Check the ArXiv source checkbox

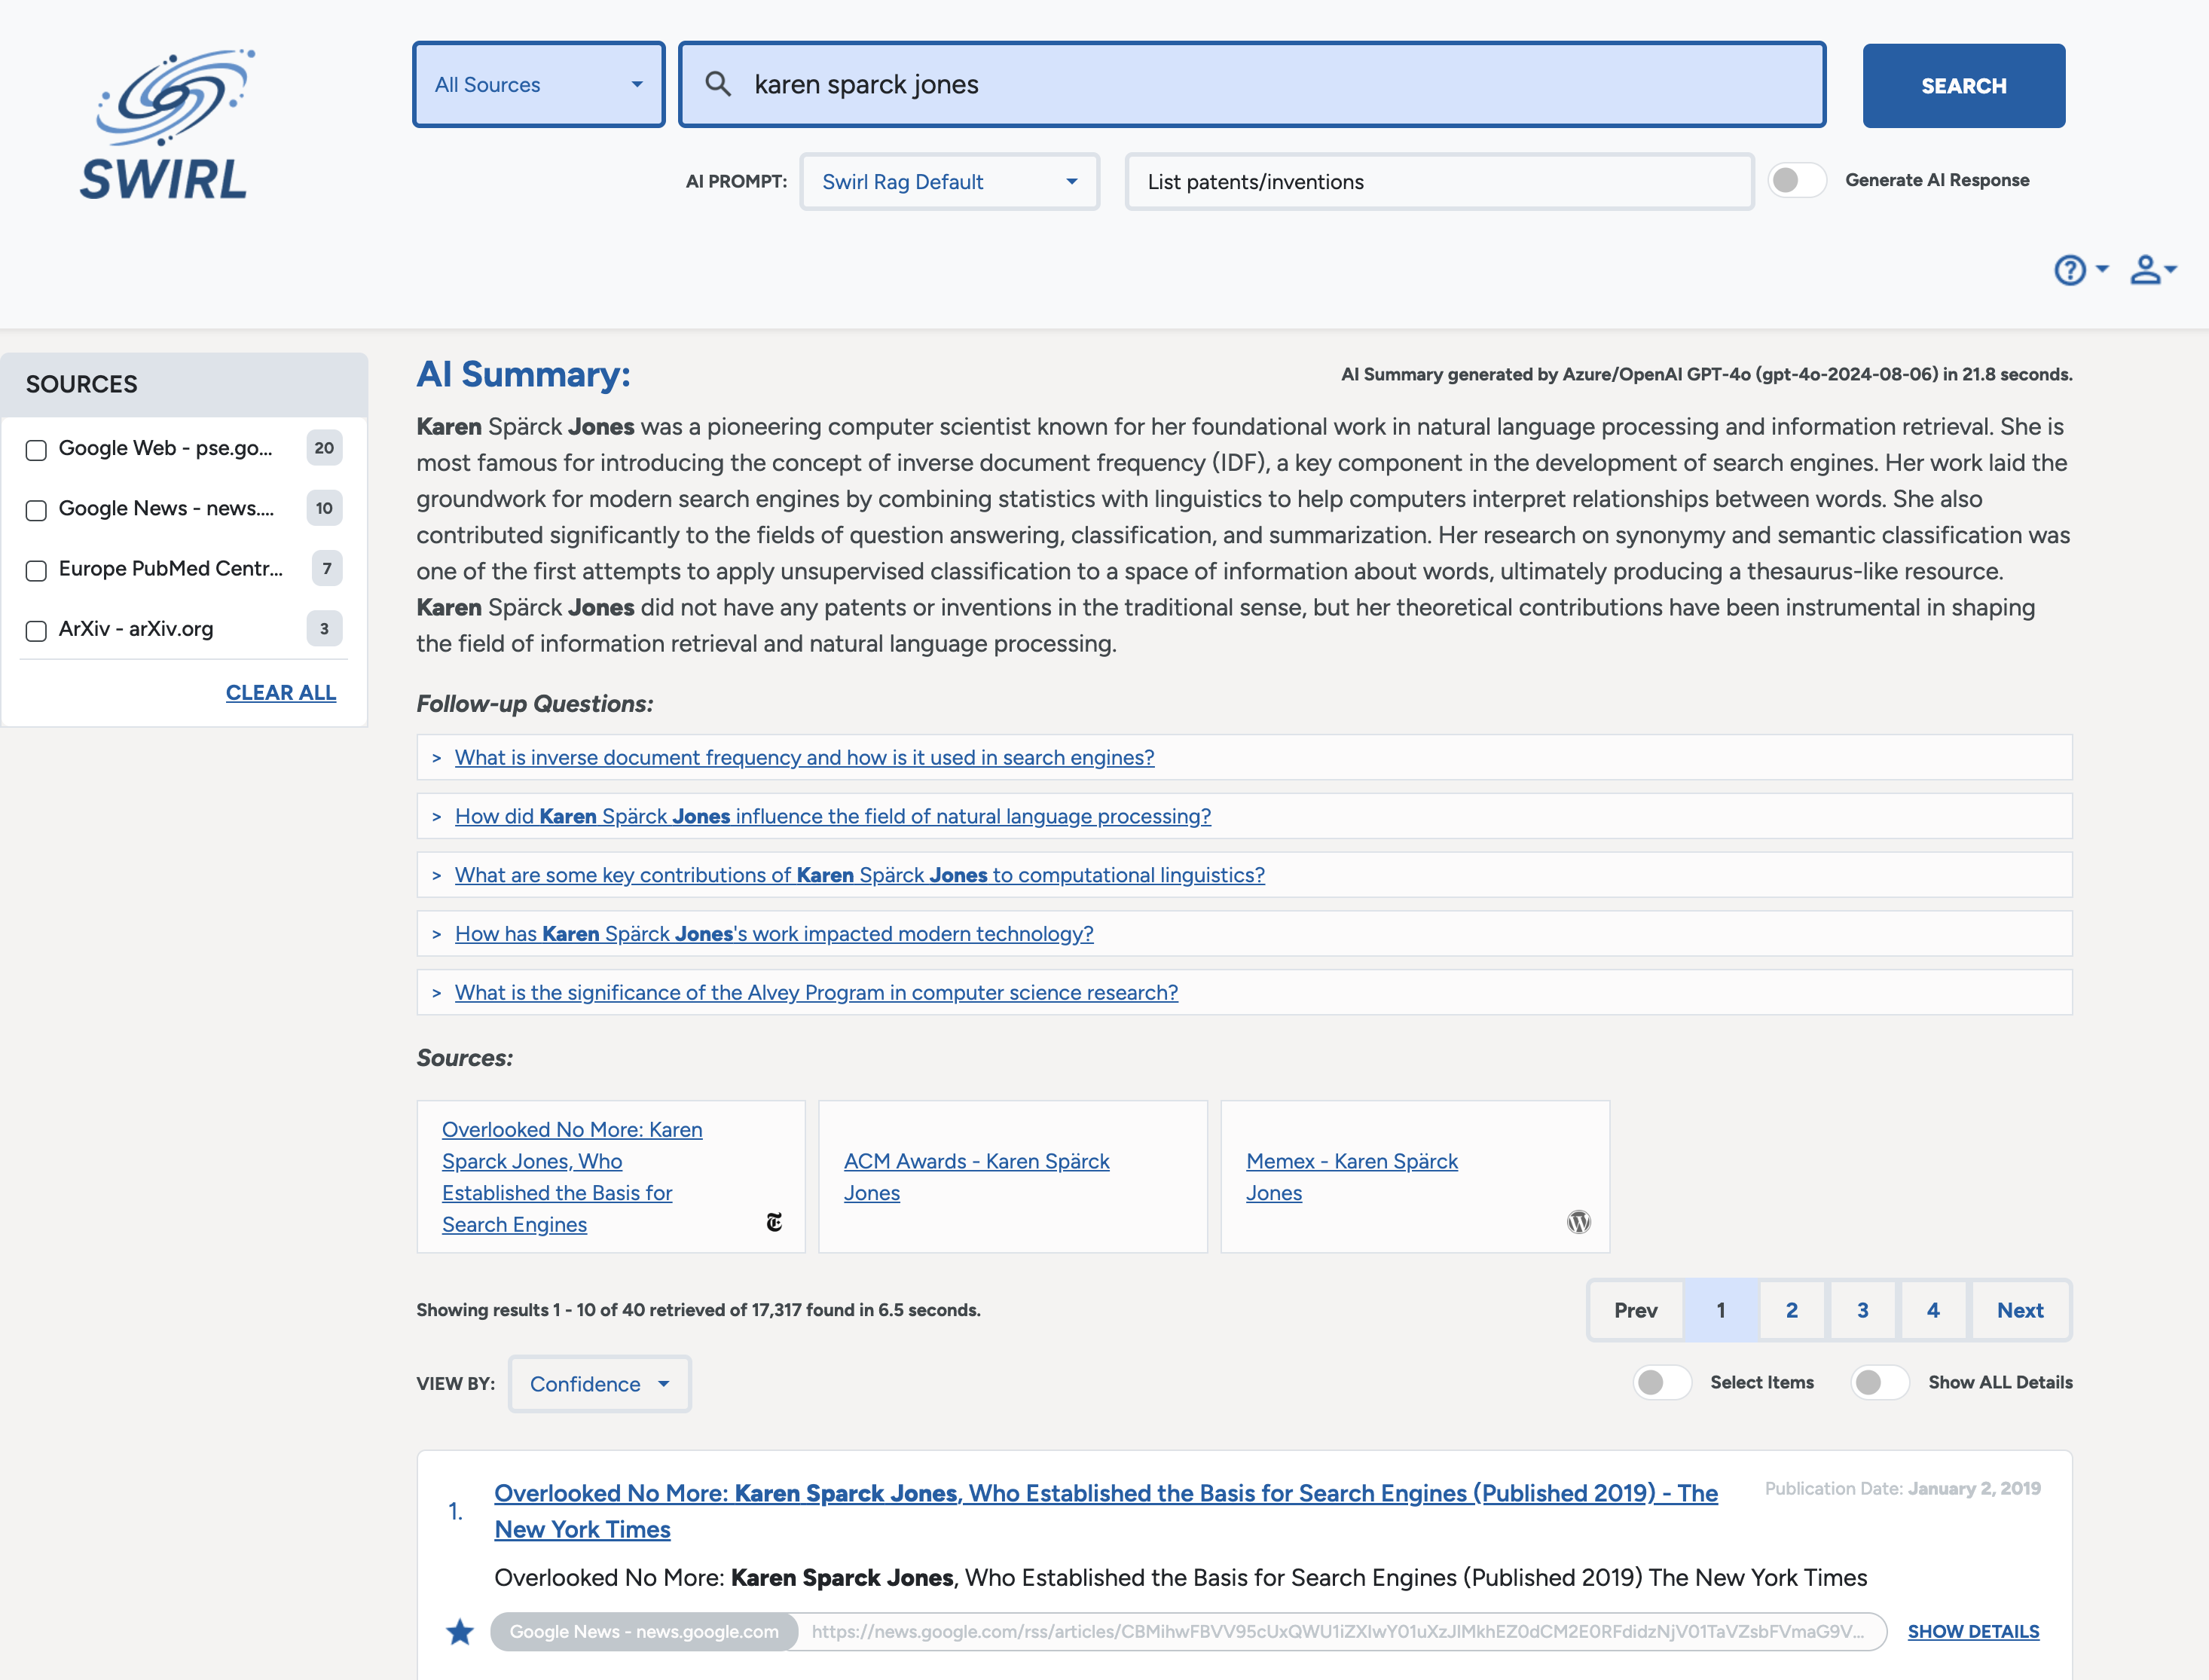point(36,630)
